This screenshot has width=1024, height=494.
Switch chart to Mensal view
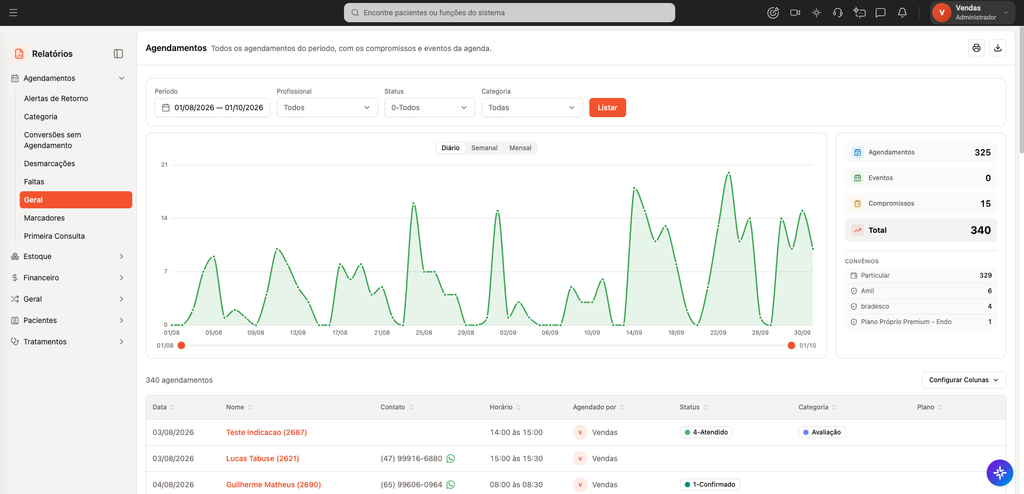tap(520, 148)
